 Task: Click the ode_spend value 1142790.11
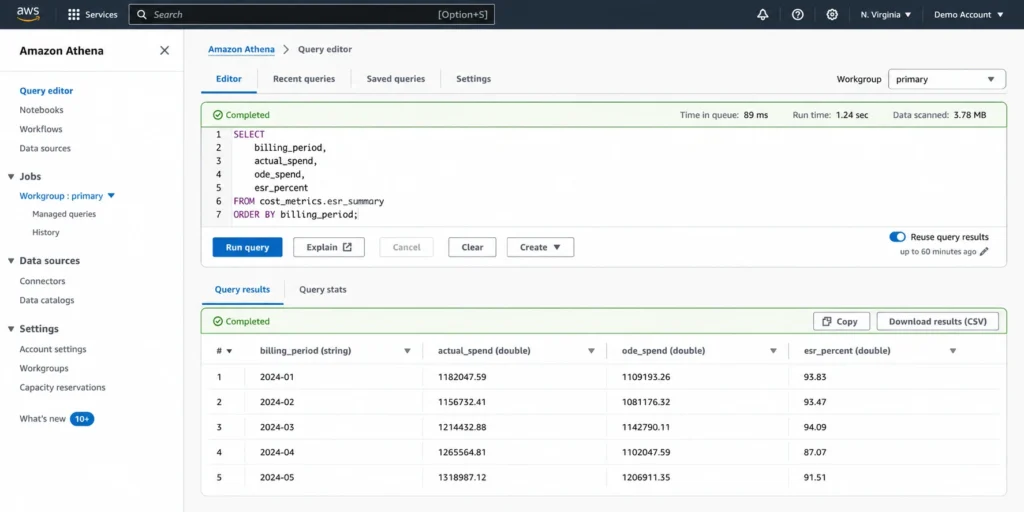click(x=647, y=427)
